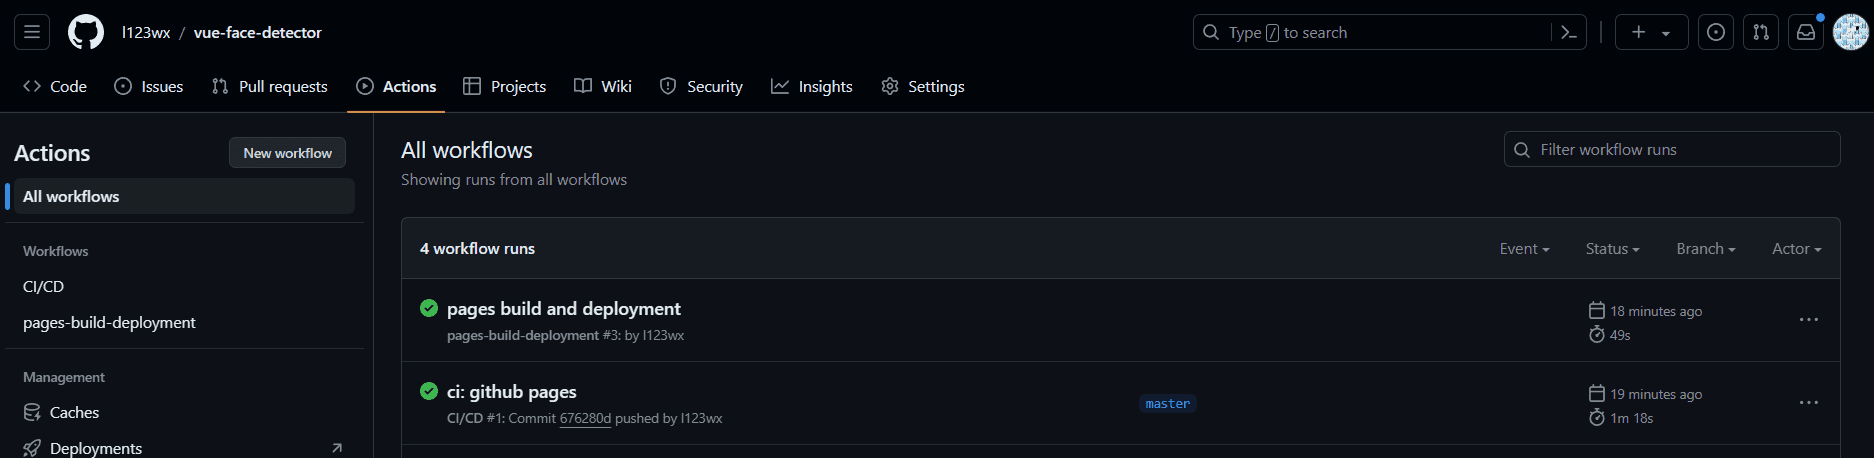Open the command palette icon

(x=1569, y=33)
